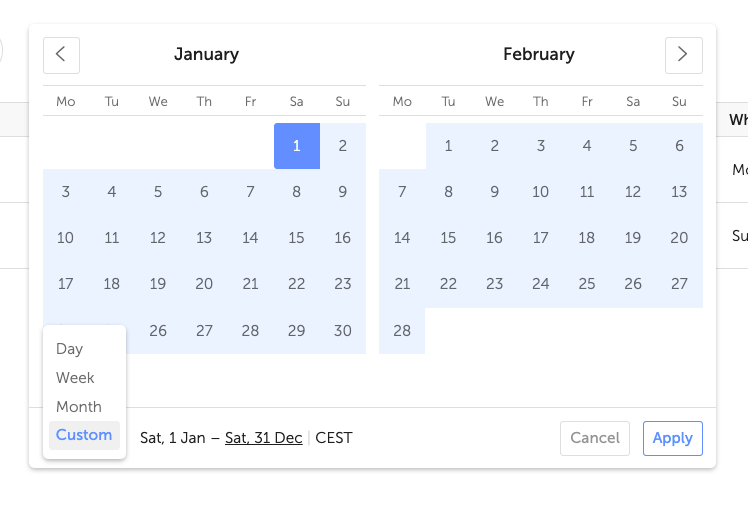Select the Month range option

point(79,407)
